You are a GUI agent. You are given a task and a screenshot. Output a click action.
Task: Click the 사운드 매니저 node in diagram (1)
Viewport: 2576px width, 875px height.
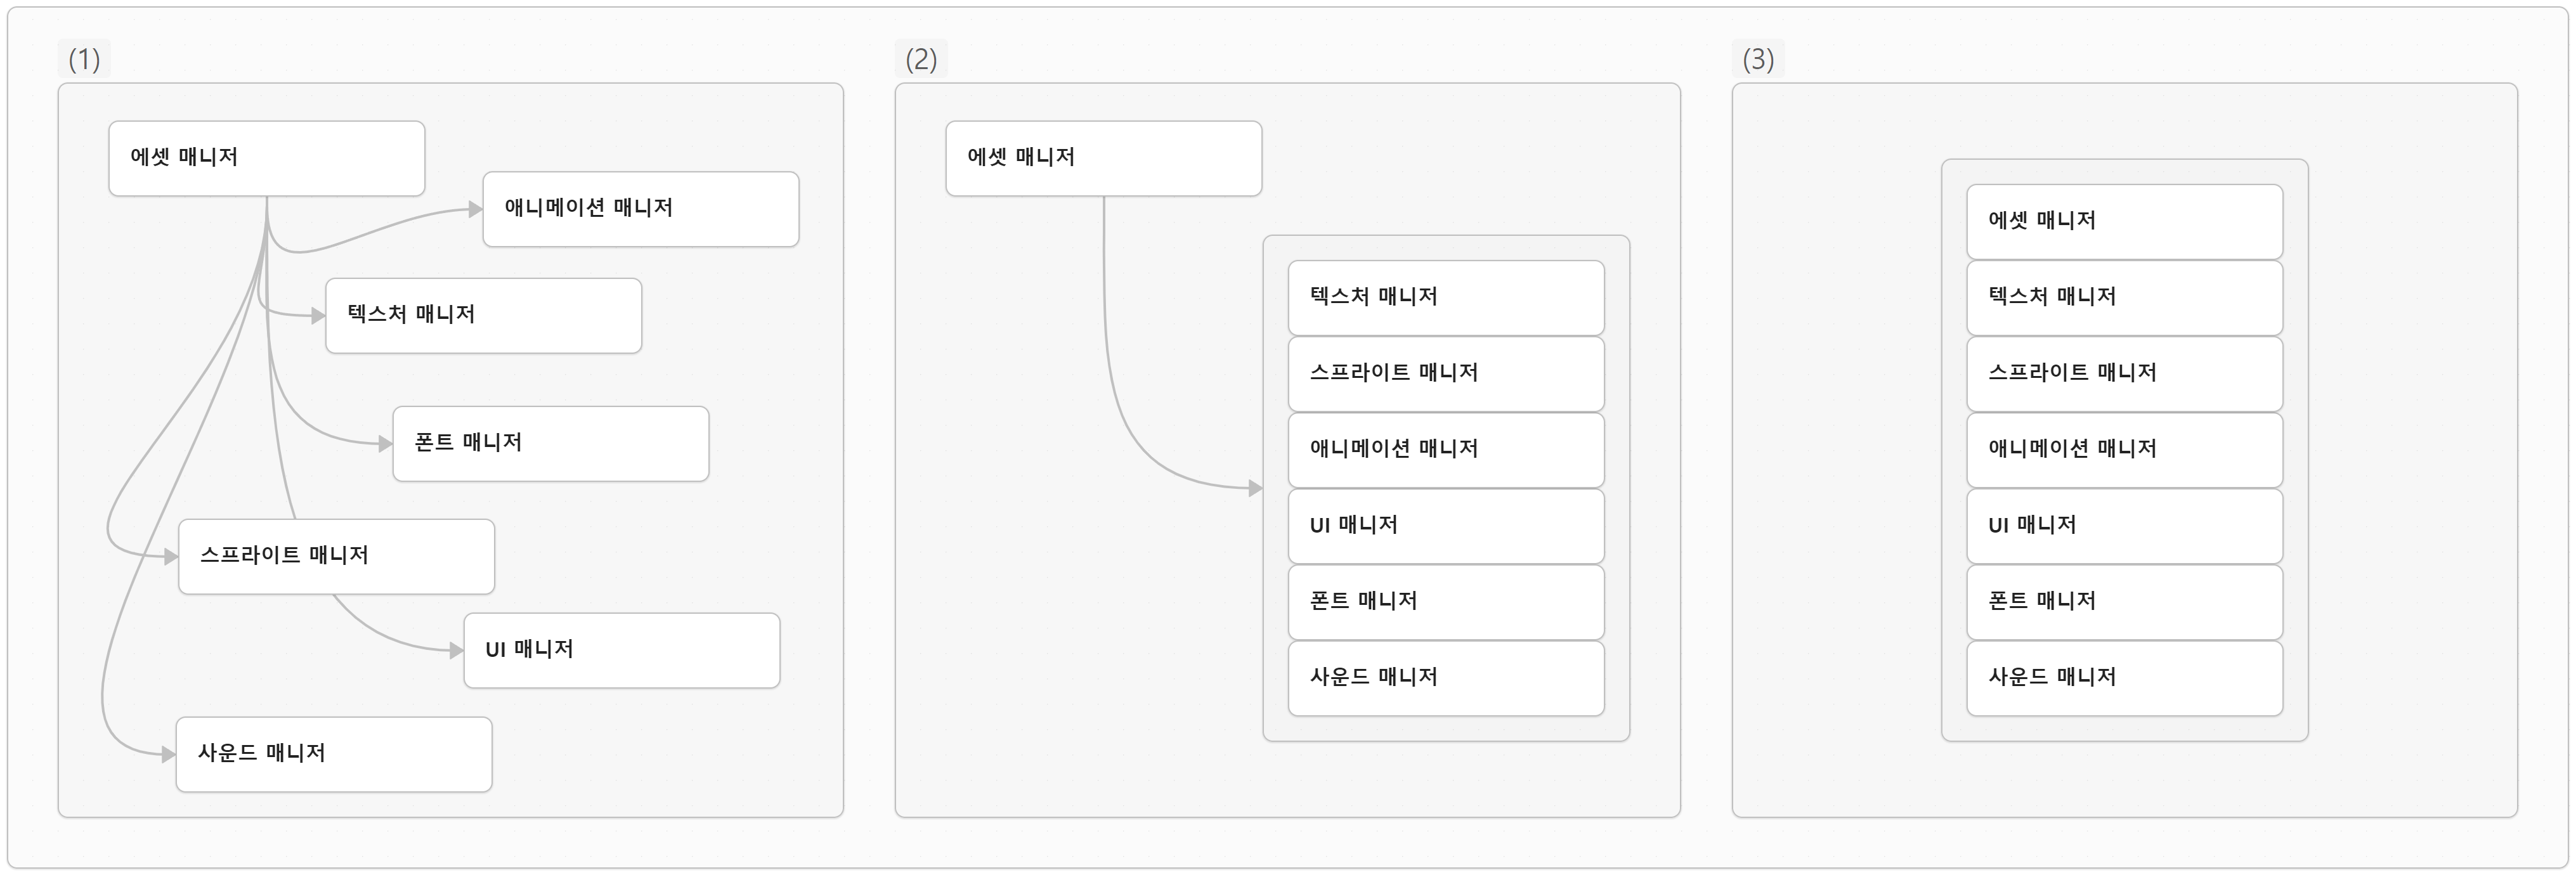click(x=334, y=754)
